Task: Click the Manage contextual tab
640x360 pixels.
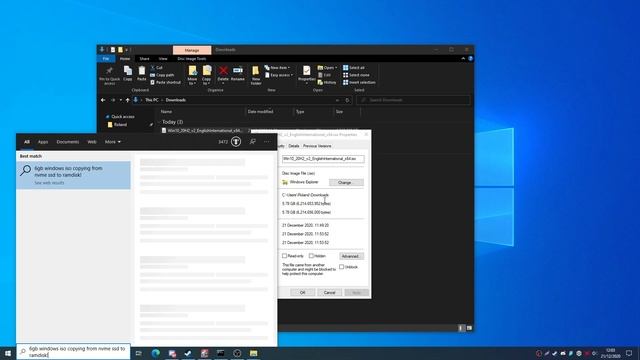Action: 192,50
